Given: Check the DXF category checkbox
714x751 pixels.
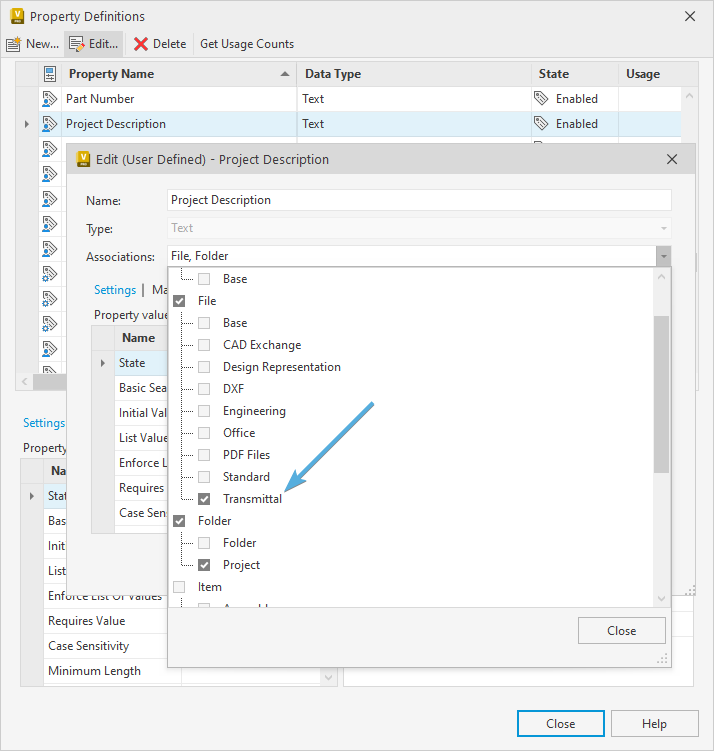Looking at the screenshot, I should click(x=204, y=389).
